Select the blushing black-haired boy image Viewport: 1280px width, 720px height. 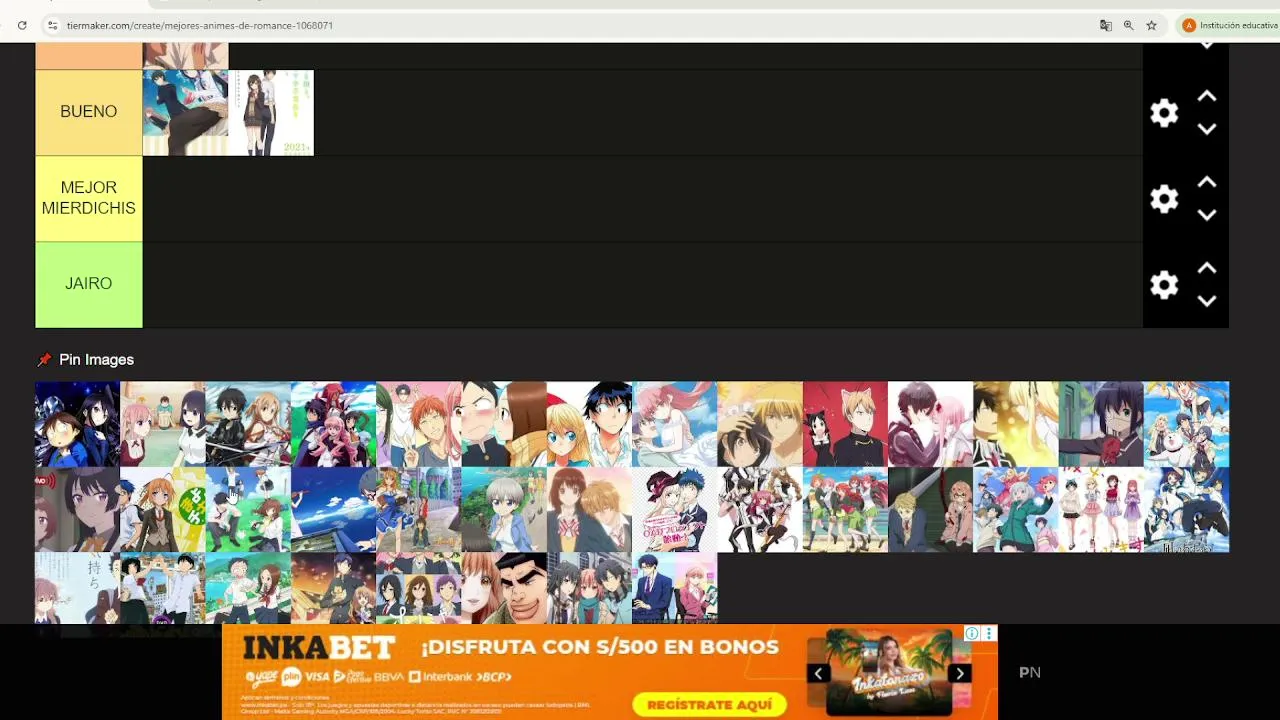(504, 424)
